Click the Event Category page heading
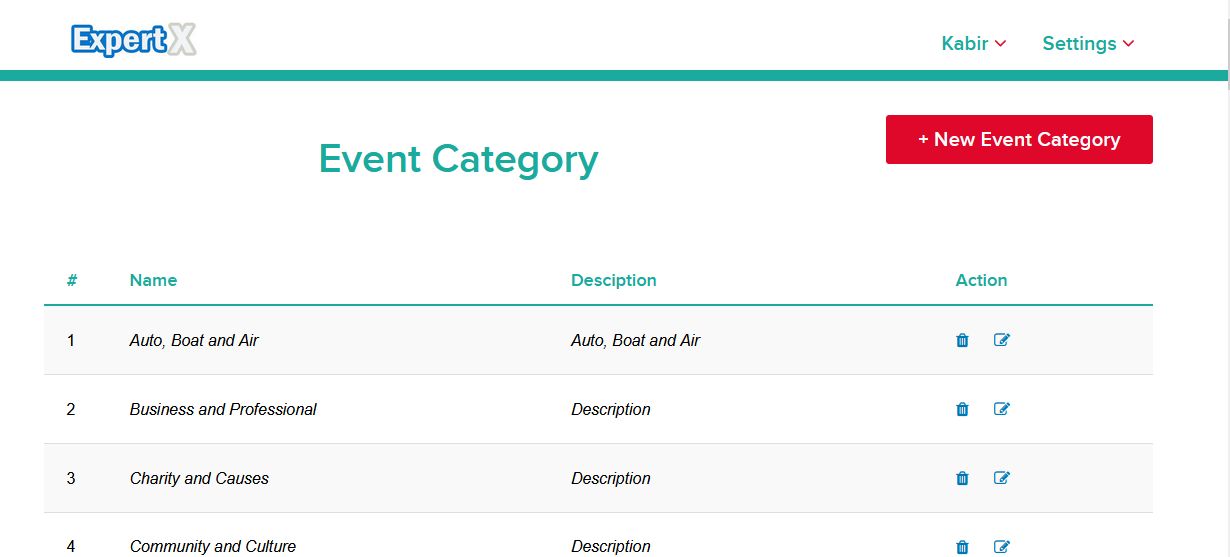Screen dimensions: 1230x557 click(x=458, y=159)
